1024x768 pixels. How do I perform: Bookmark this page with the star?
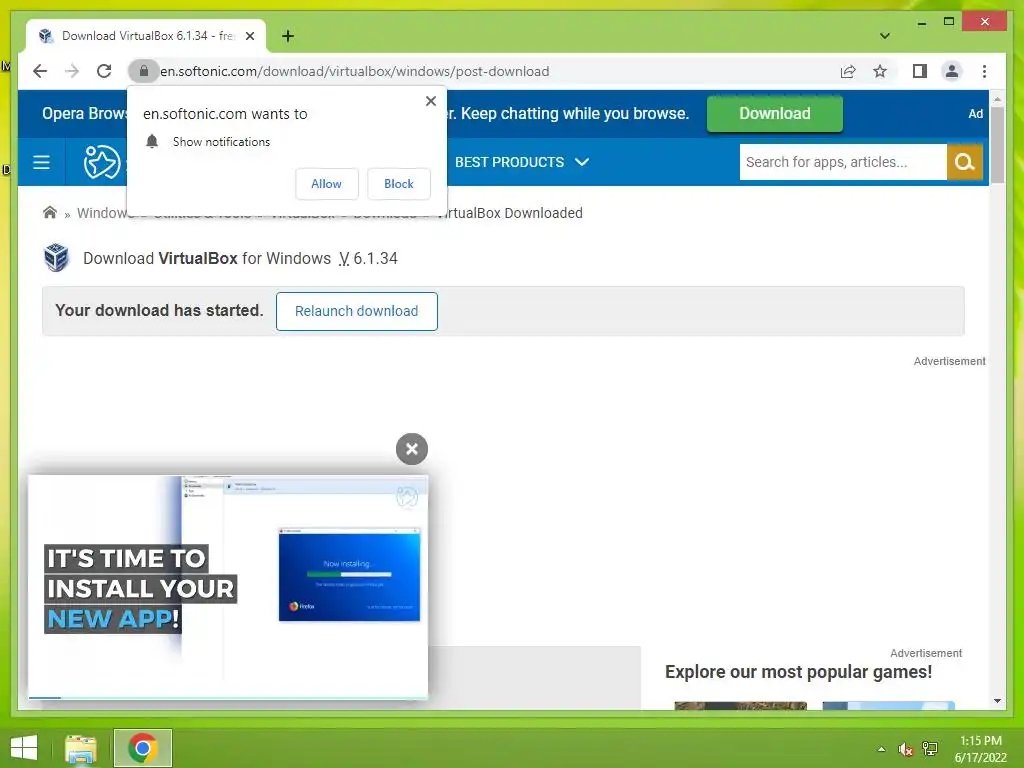tap(880, 71)
